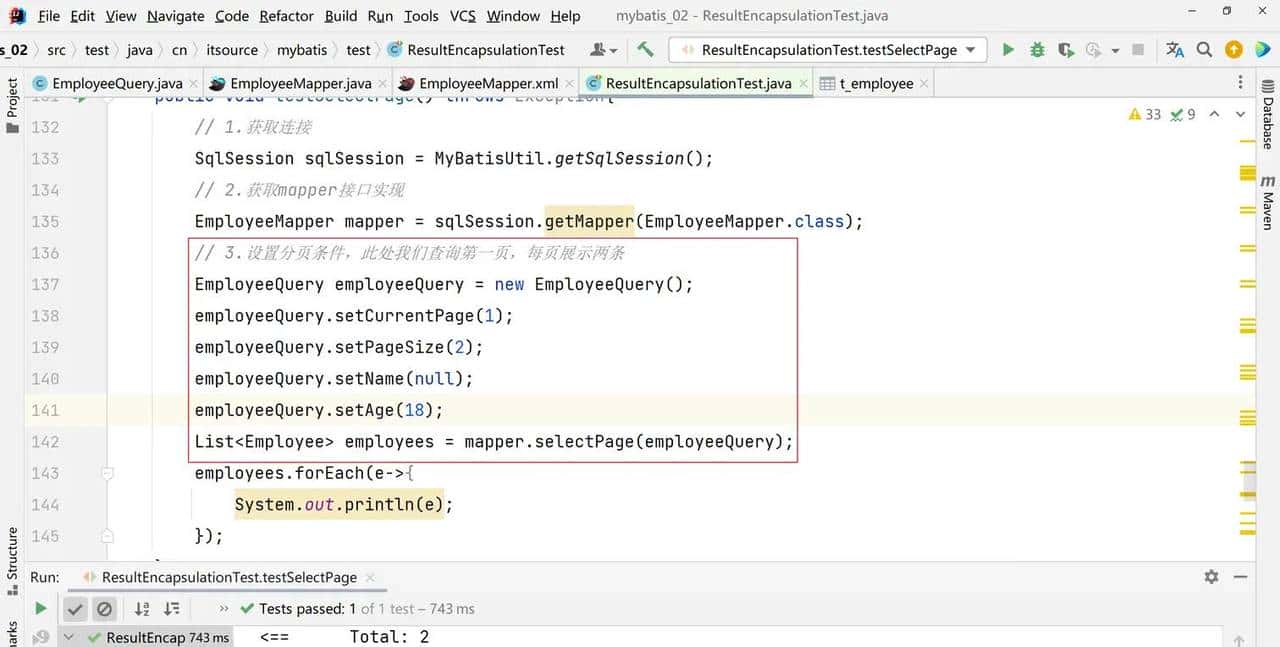Click the Build hammer icon
This screenshot has height=647, width=1280.
[x=645, y=49]
